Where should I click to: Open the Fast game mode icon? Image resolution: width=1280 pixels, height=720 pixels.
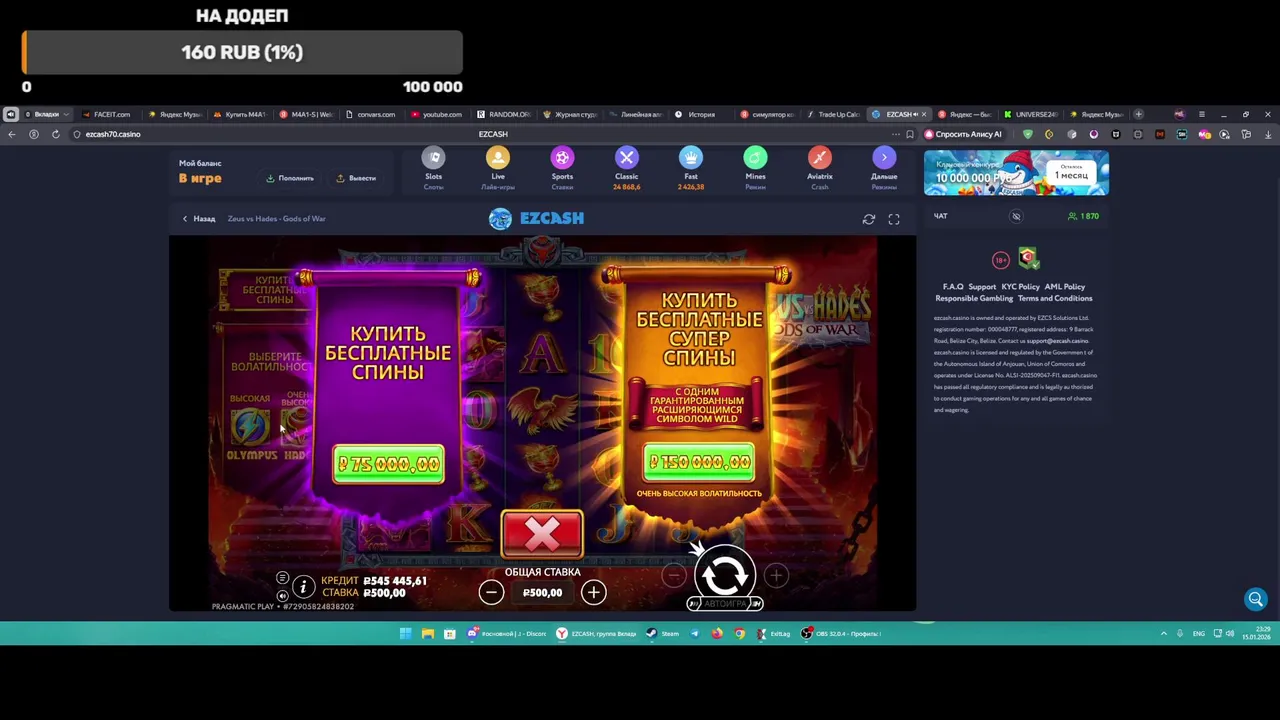pos(691,158)
